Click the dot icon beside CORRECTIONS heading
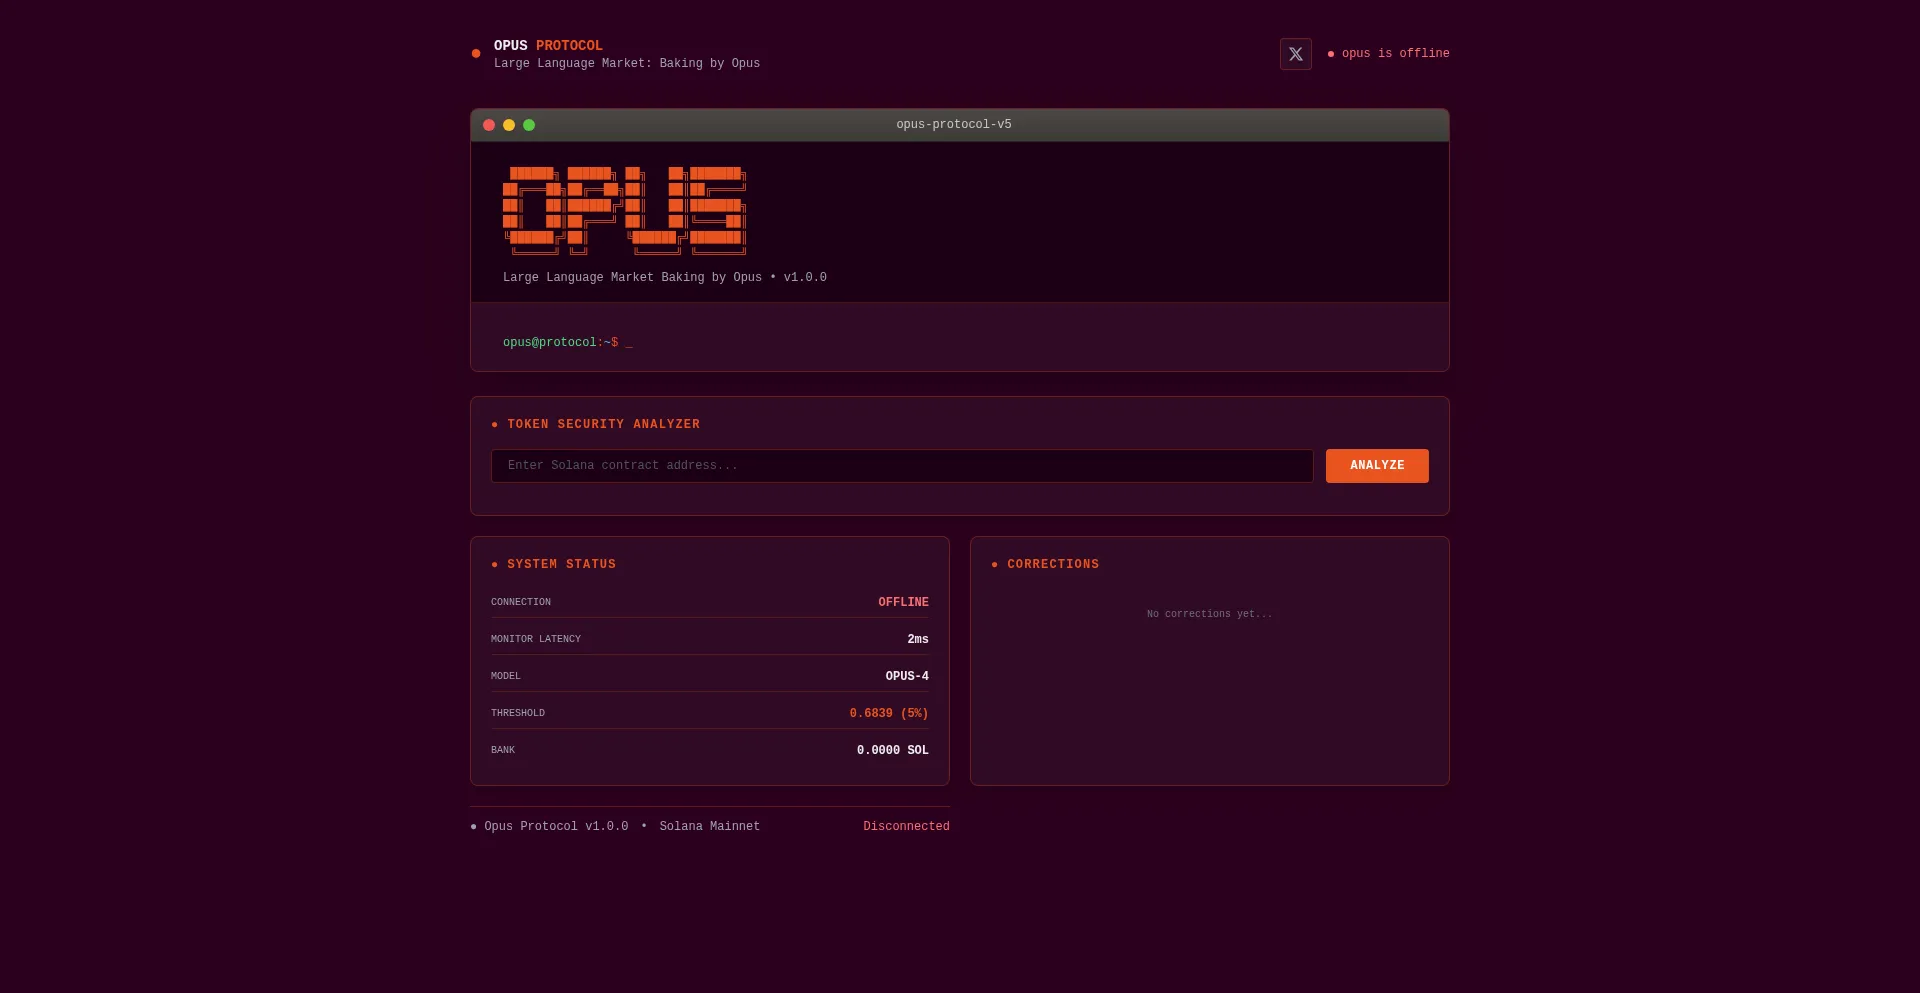Image resolution: width=1920 pixels, height=993 pixels. (993, 564)
